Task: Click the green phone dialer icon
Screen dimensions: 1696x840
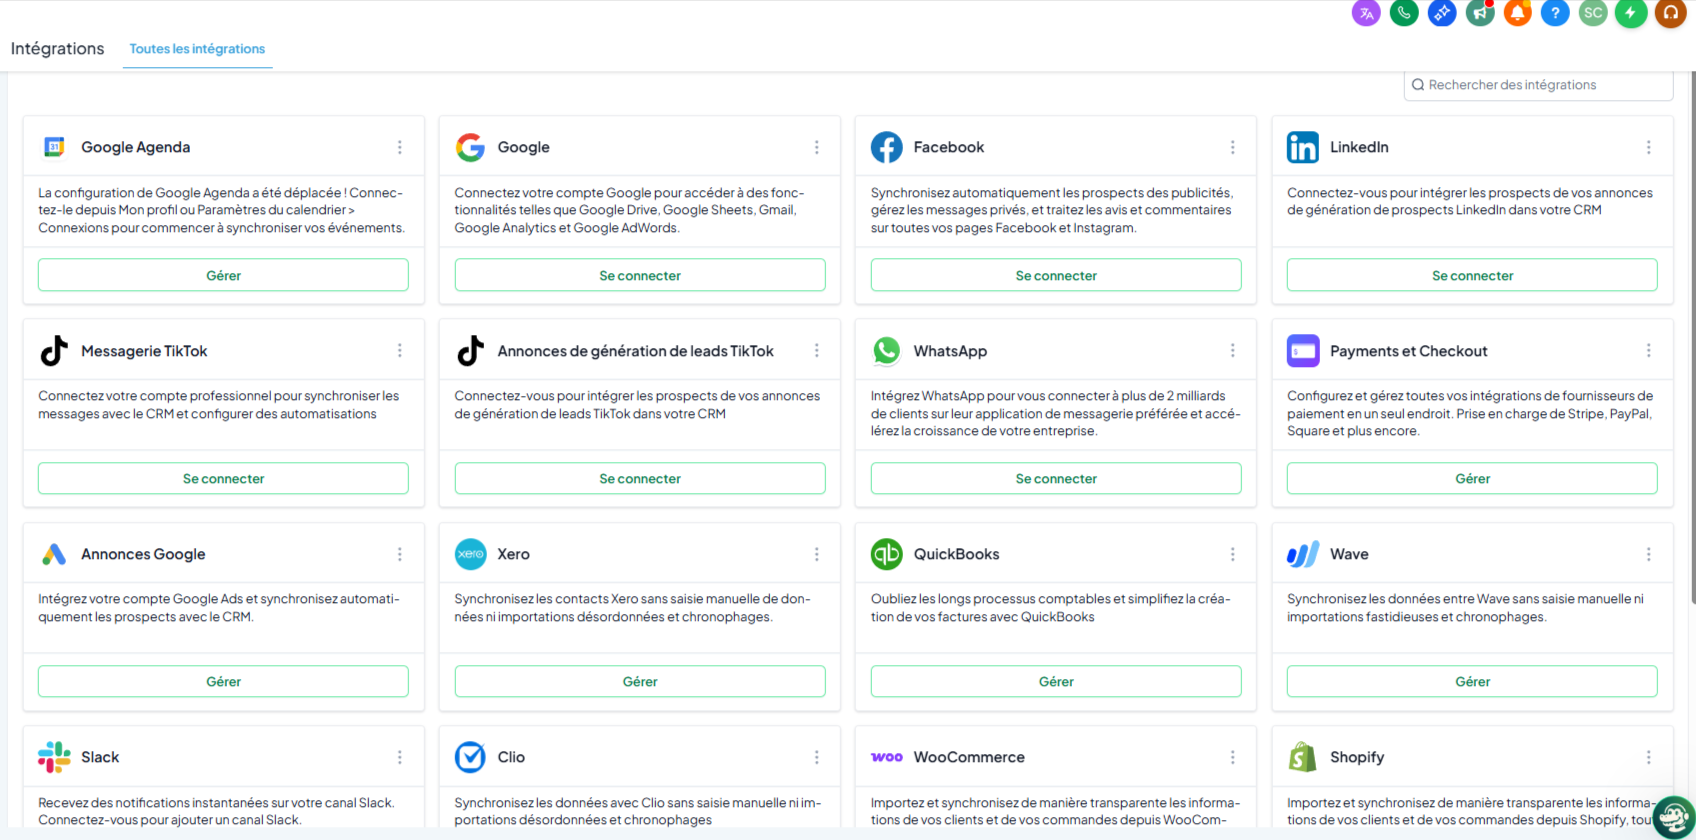Action: pyautogui.click(x=1404, y=13)
